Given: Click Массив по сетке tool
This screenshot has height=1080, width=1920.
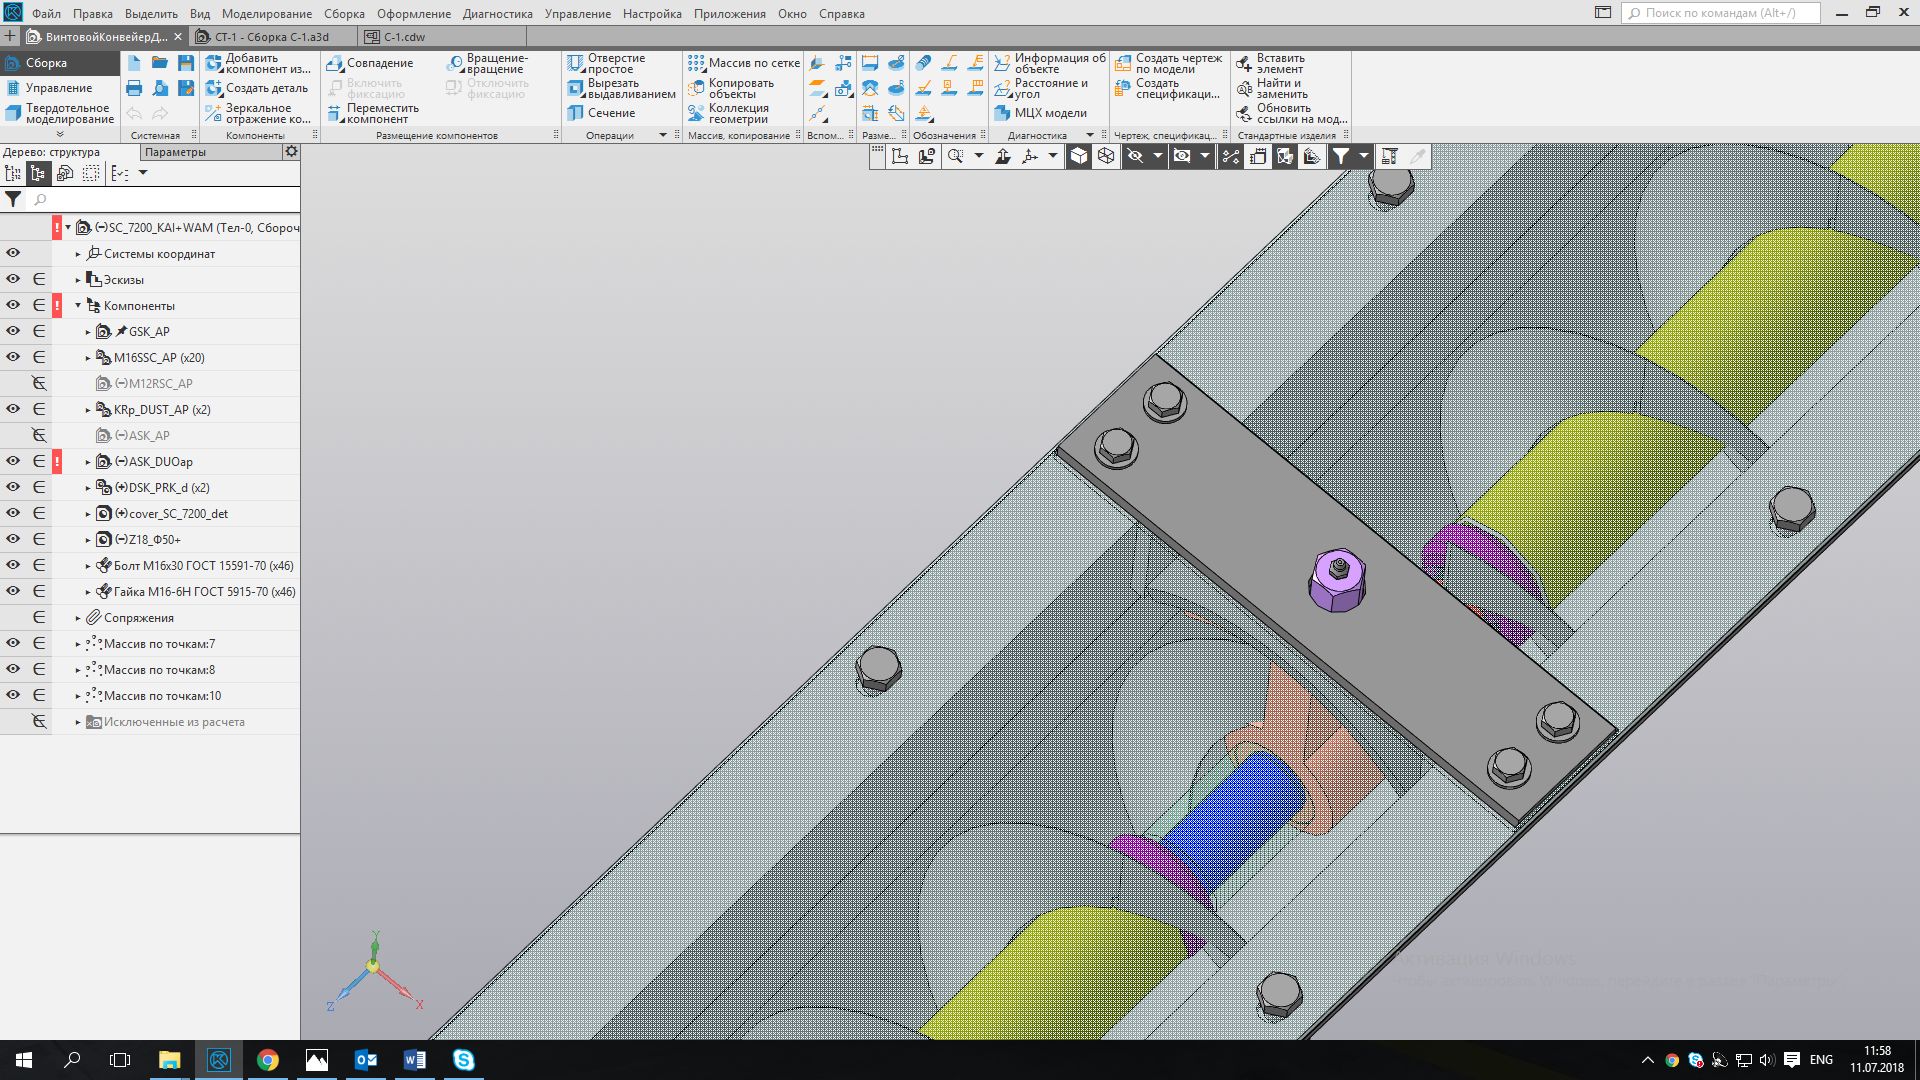Looking at the screenshot, I should [x=743, y=63].
